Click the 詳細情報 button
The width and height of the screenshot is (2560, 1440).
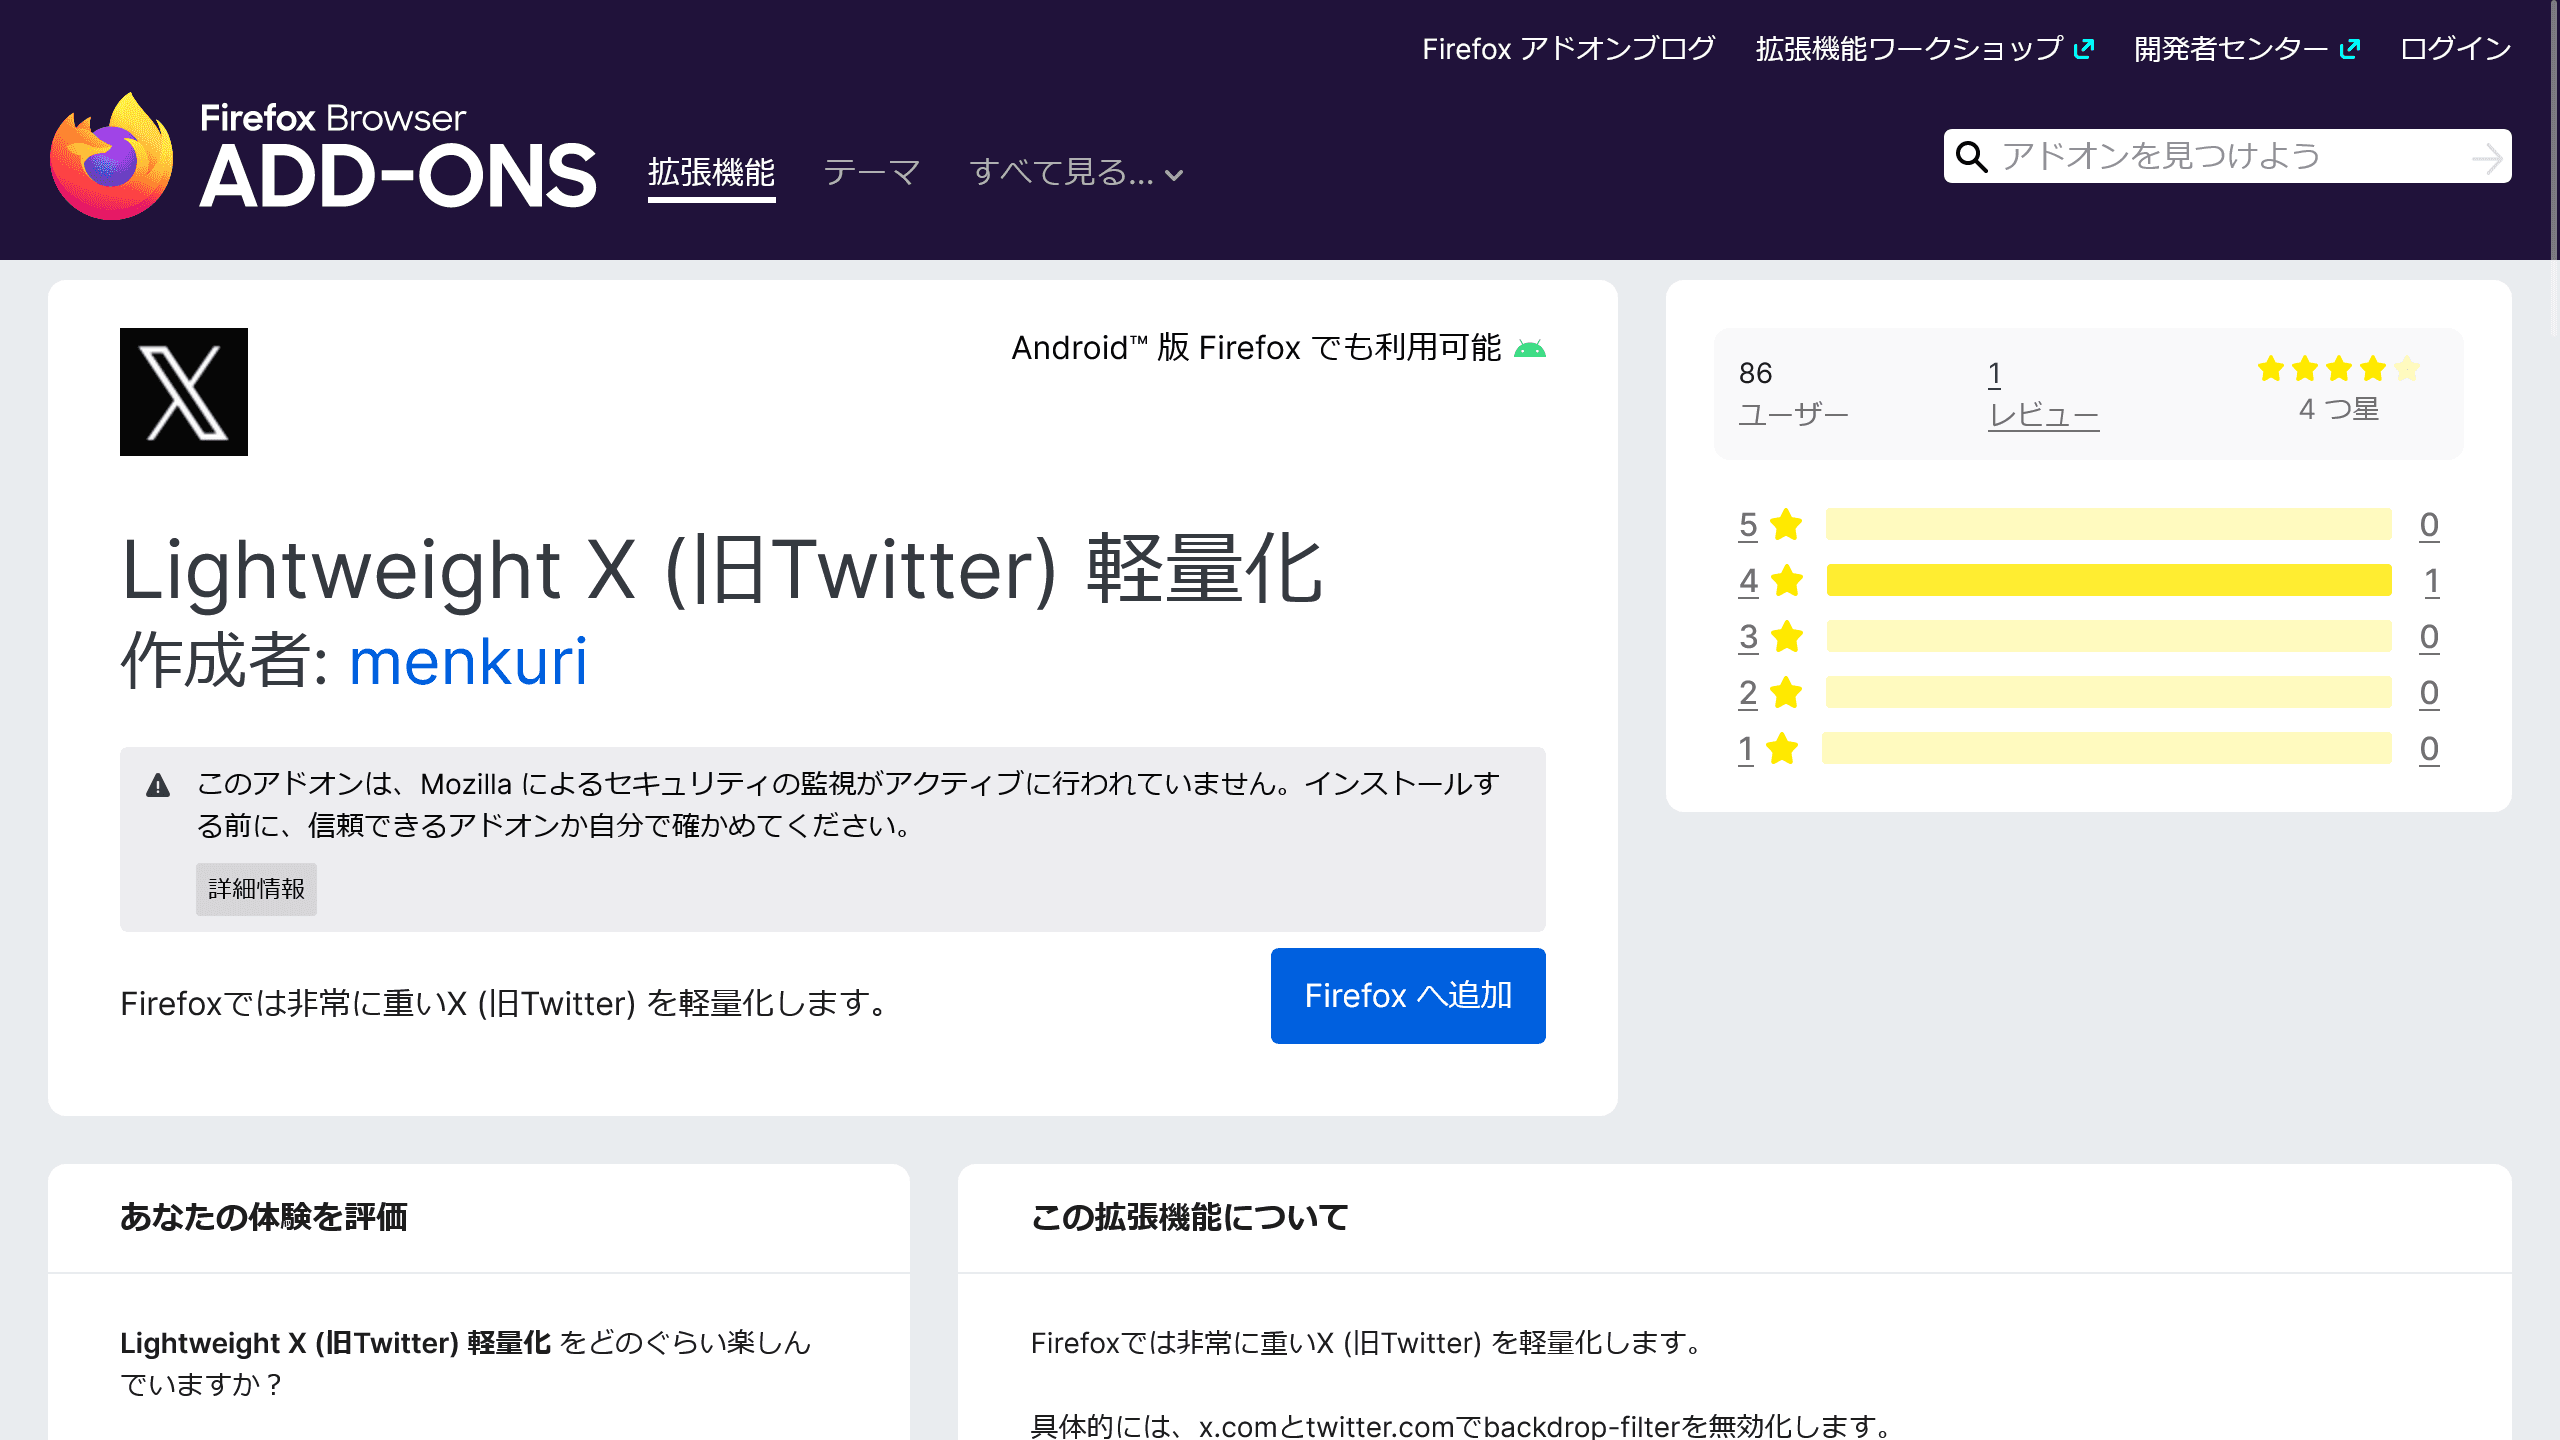(x=256, y=889)
